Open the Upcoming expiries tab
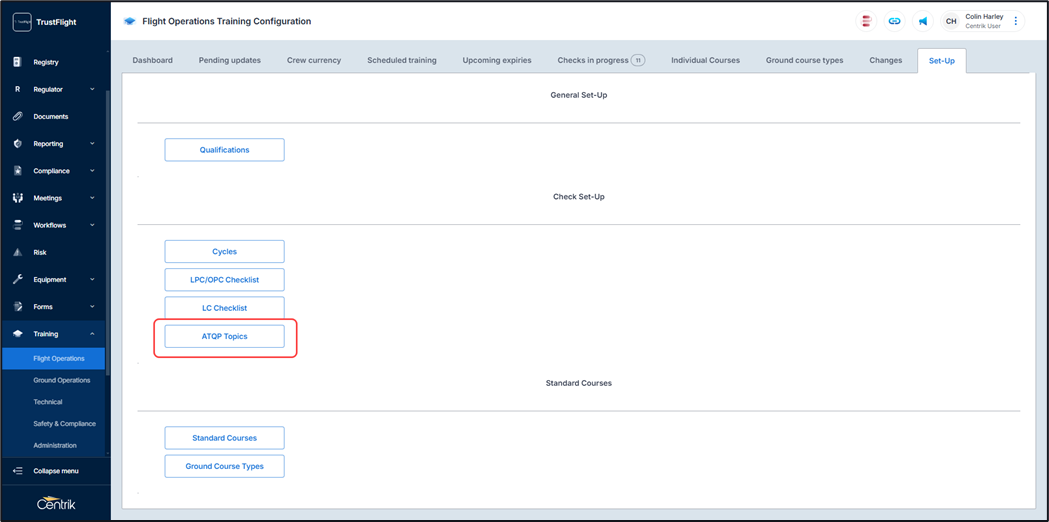 (x=497, y=60)
